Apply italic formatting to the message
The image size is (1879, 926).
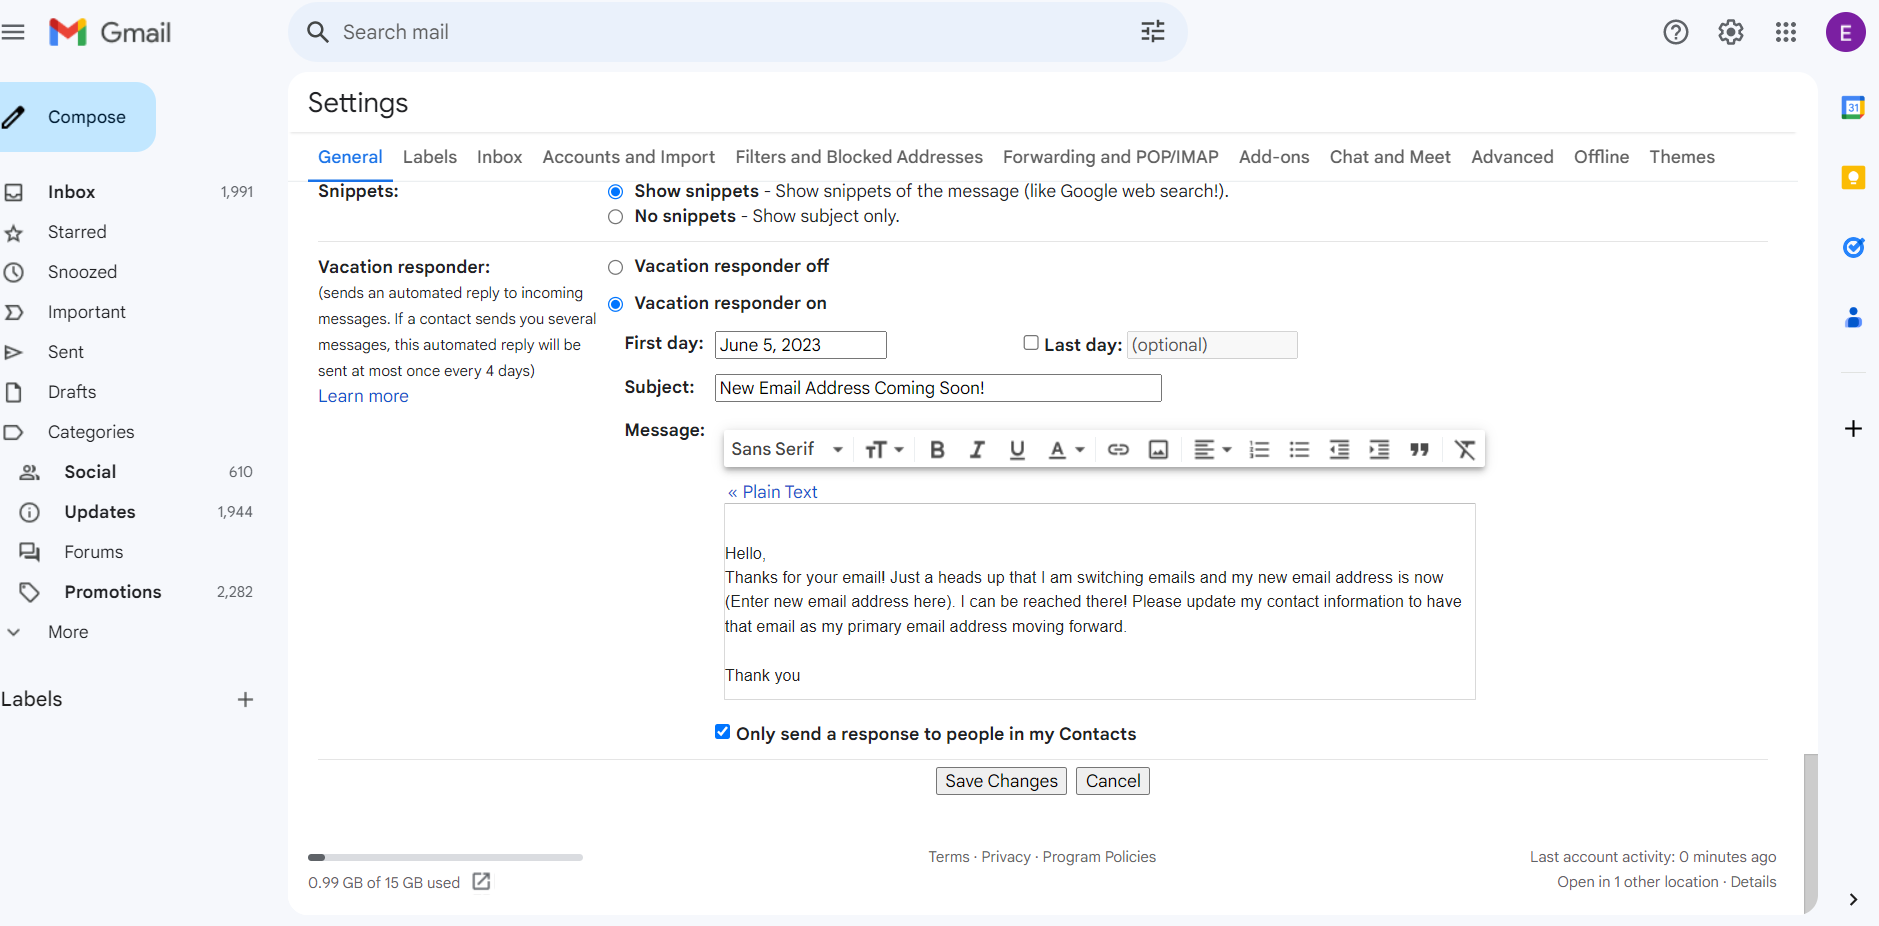(x=976, y=449)
